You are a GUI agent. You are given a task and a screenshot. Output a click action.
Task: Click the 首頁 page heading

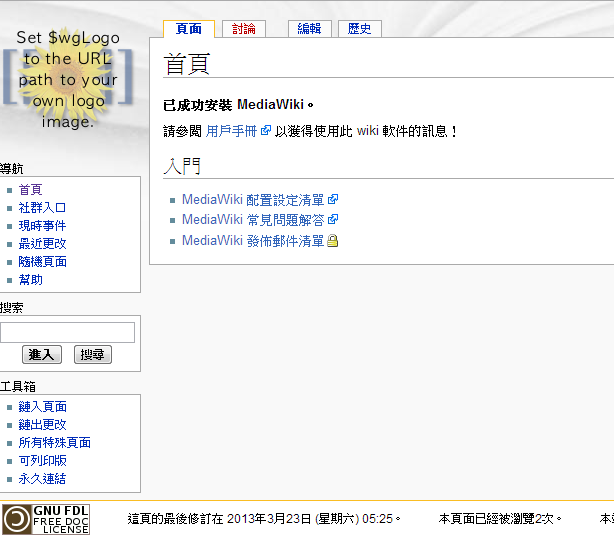187,64
